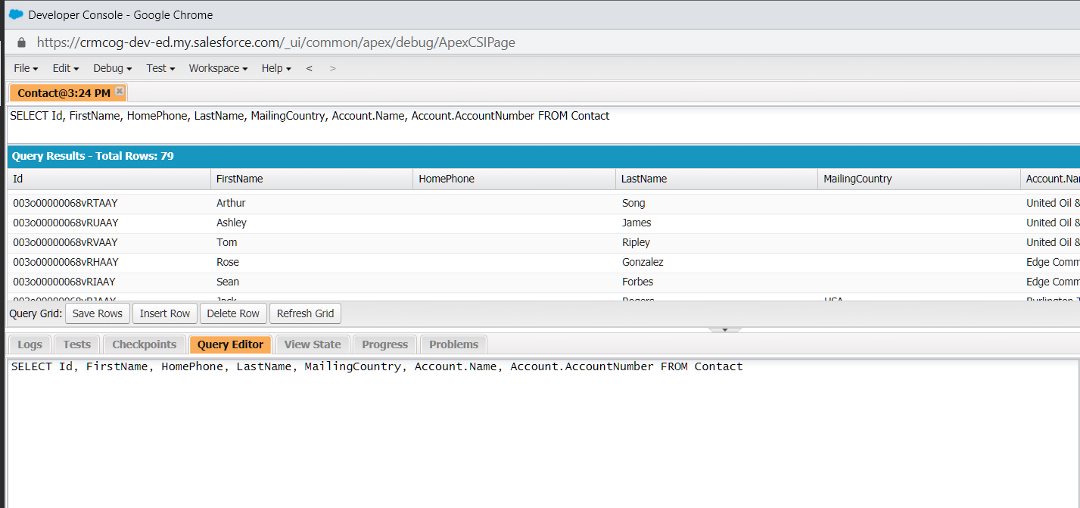This screenshot has width=1080, height=508.
Task: Sort by the HomePhone column header
Action: click(514, 179)
